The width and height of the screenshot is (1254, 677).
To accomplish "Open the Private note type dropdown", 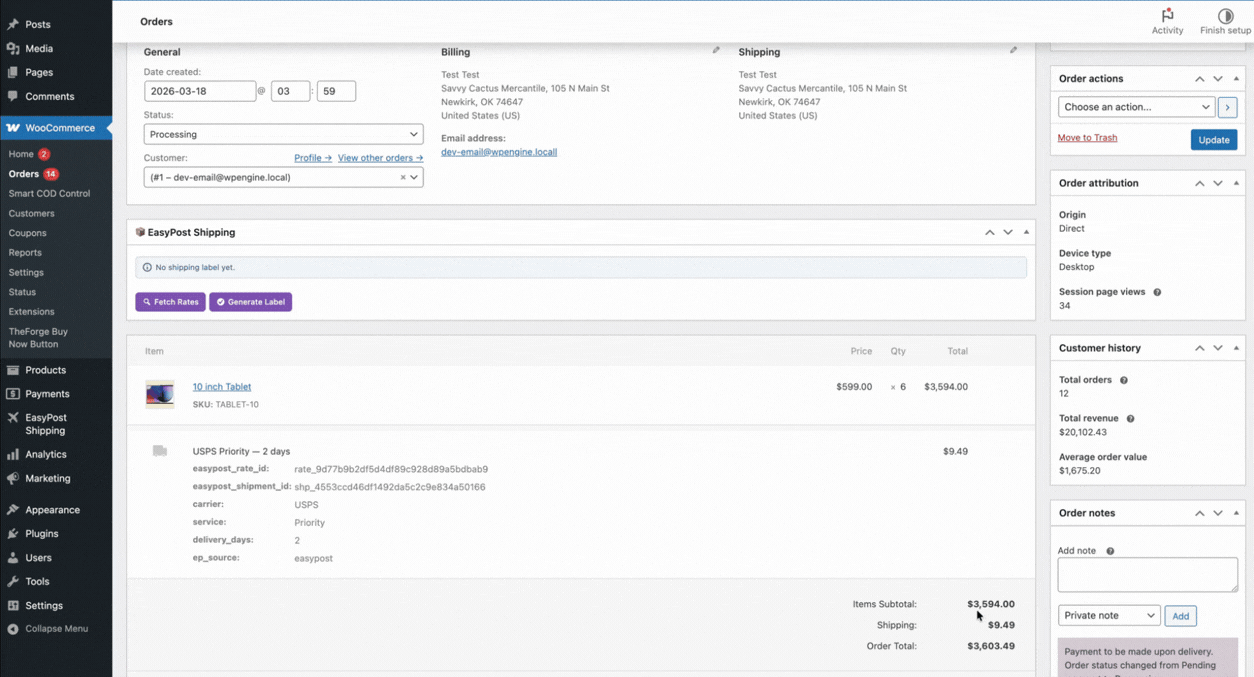I will [1108, 615].
